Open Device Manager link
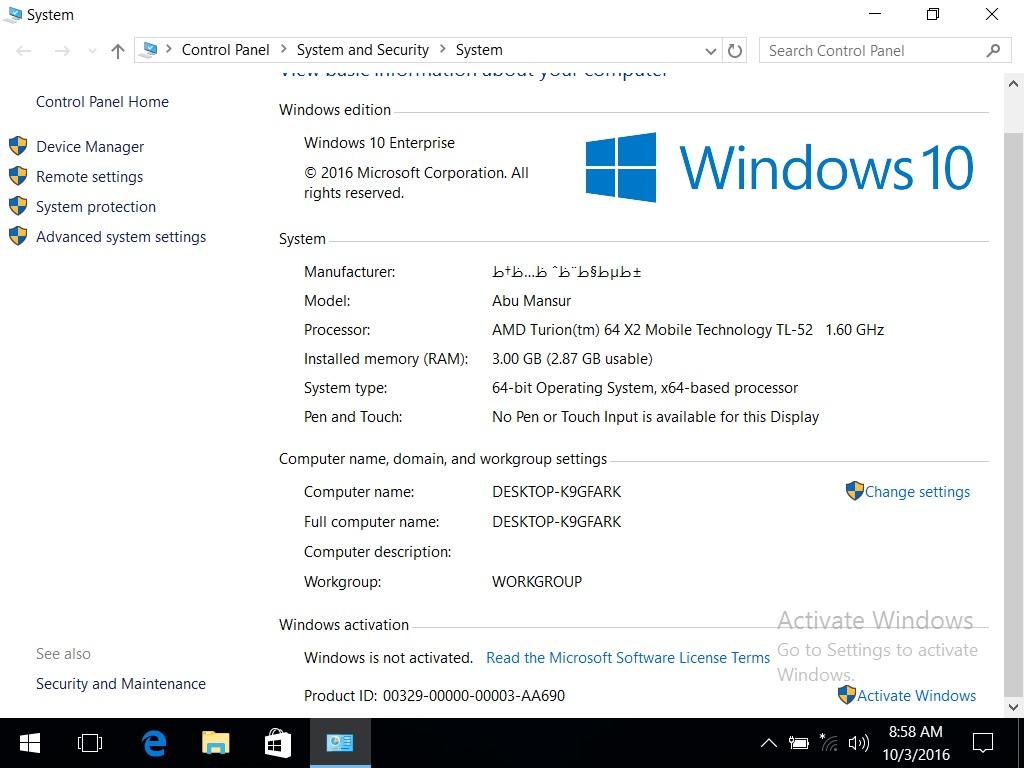Image resolution: width=1024 pixels, height=768 pixels. pyautogui.click(x=89, y=147)
